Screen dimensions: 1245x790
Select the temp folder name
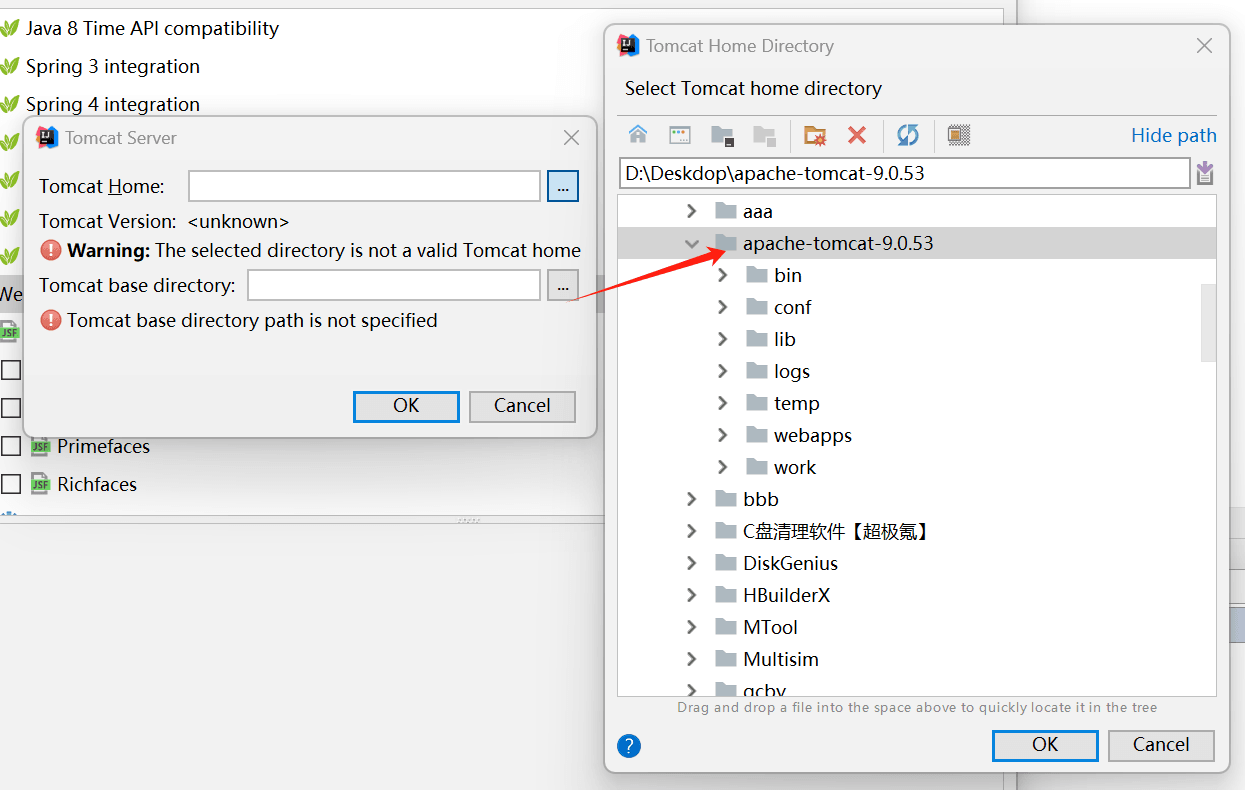coord(797,403)
